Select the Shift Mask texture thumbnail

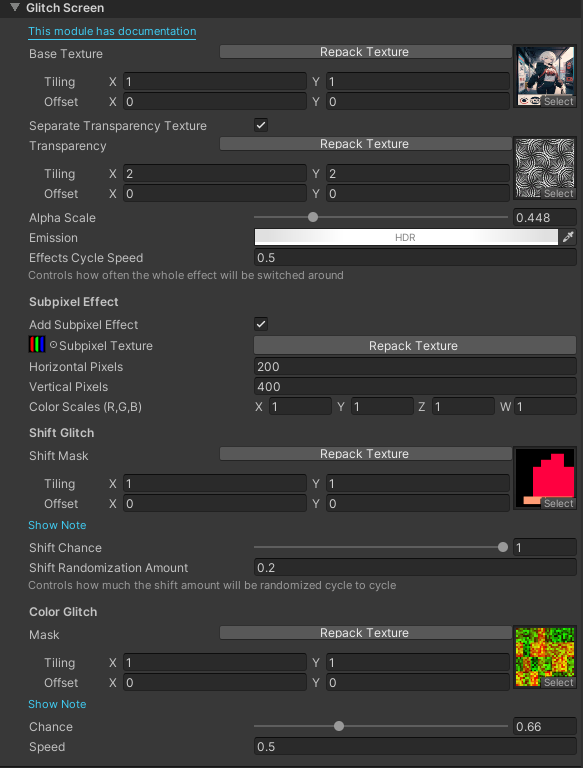coord(545,478)
